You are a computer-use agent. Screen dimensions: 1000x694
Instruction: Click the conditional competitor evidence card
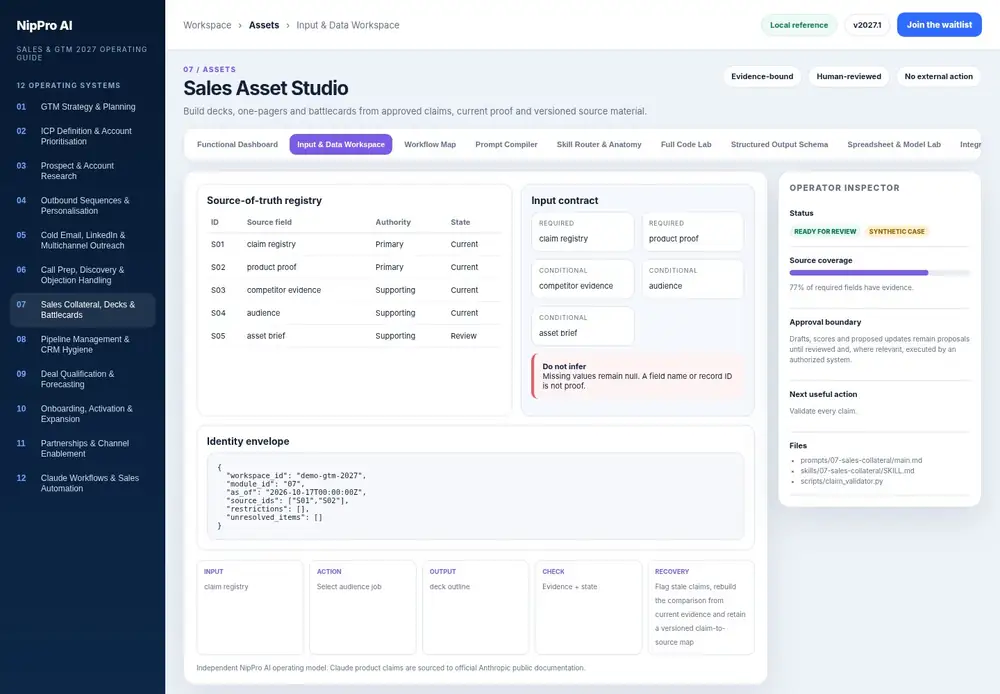pyautogui.click(x=582, y=279)
